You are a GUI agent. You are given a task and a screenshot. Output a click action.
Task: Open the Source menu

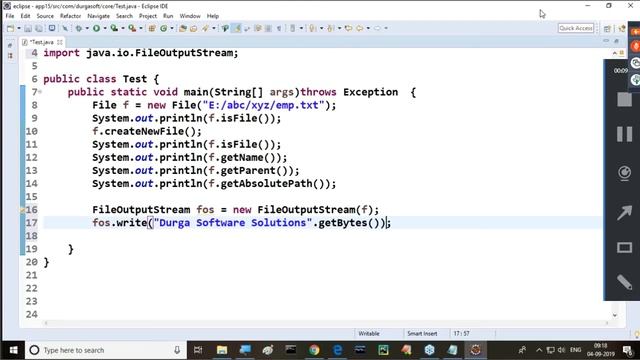[45, 16]
